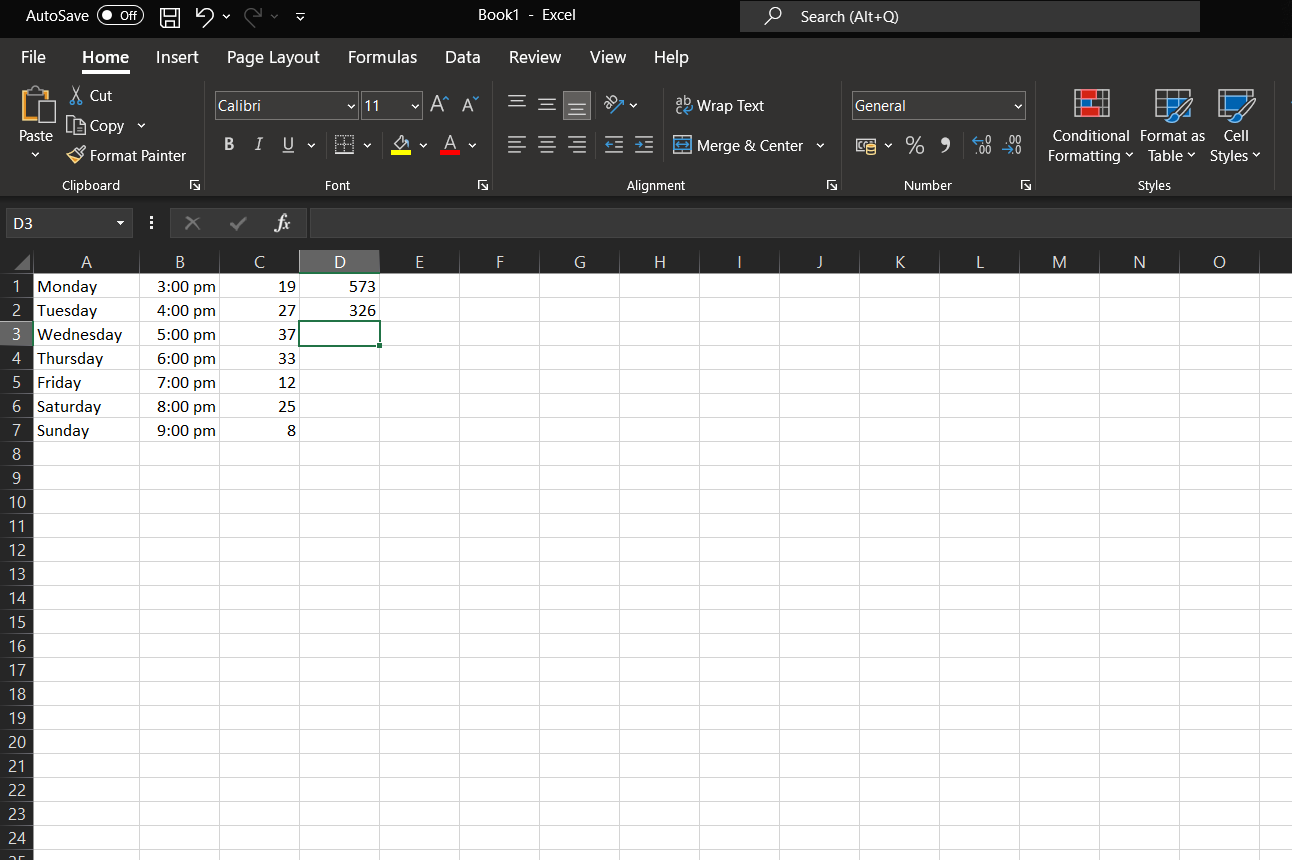This screenshot has height=860, width=1292.
Task: Open the Paste options arrow
Action: [x=36, y=155]
